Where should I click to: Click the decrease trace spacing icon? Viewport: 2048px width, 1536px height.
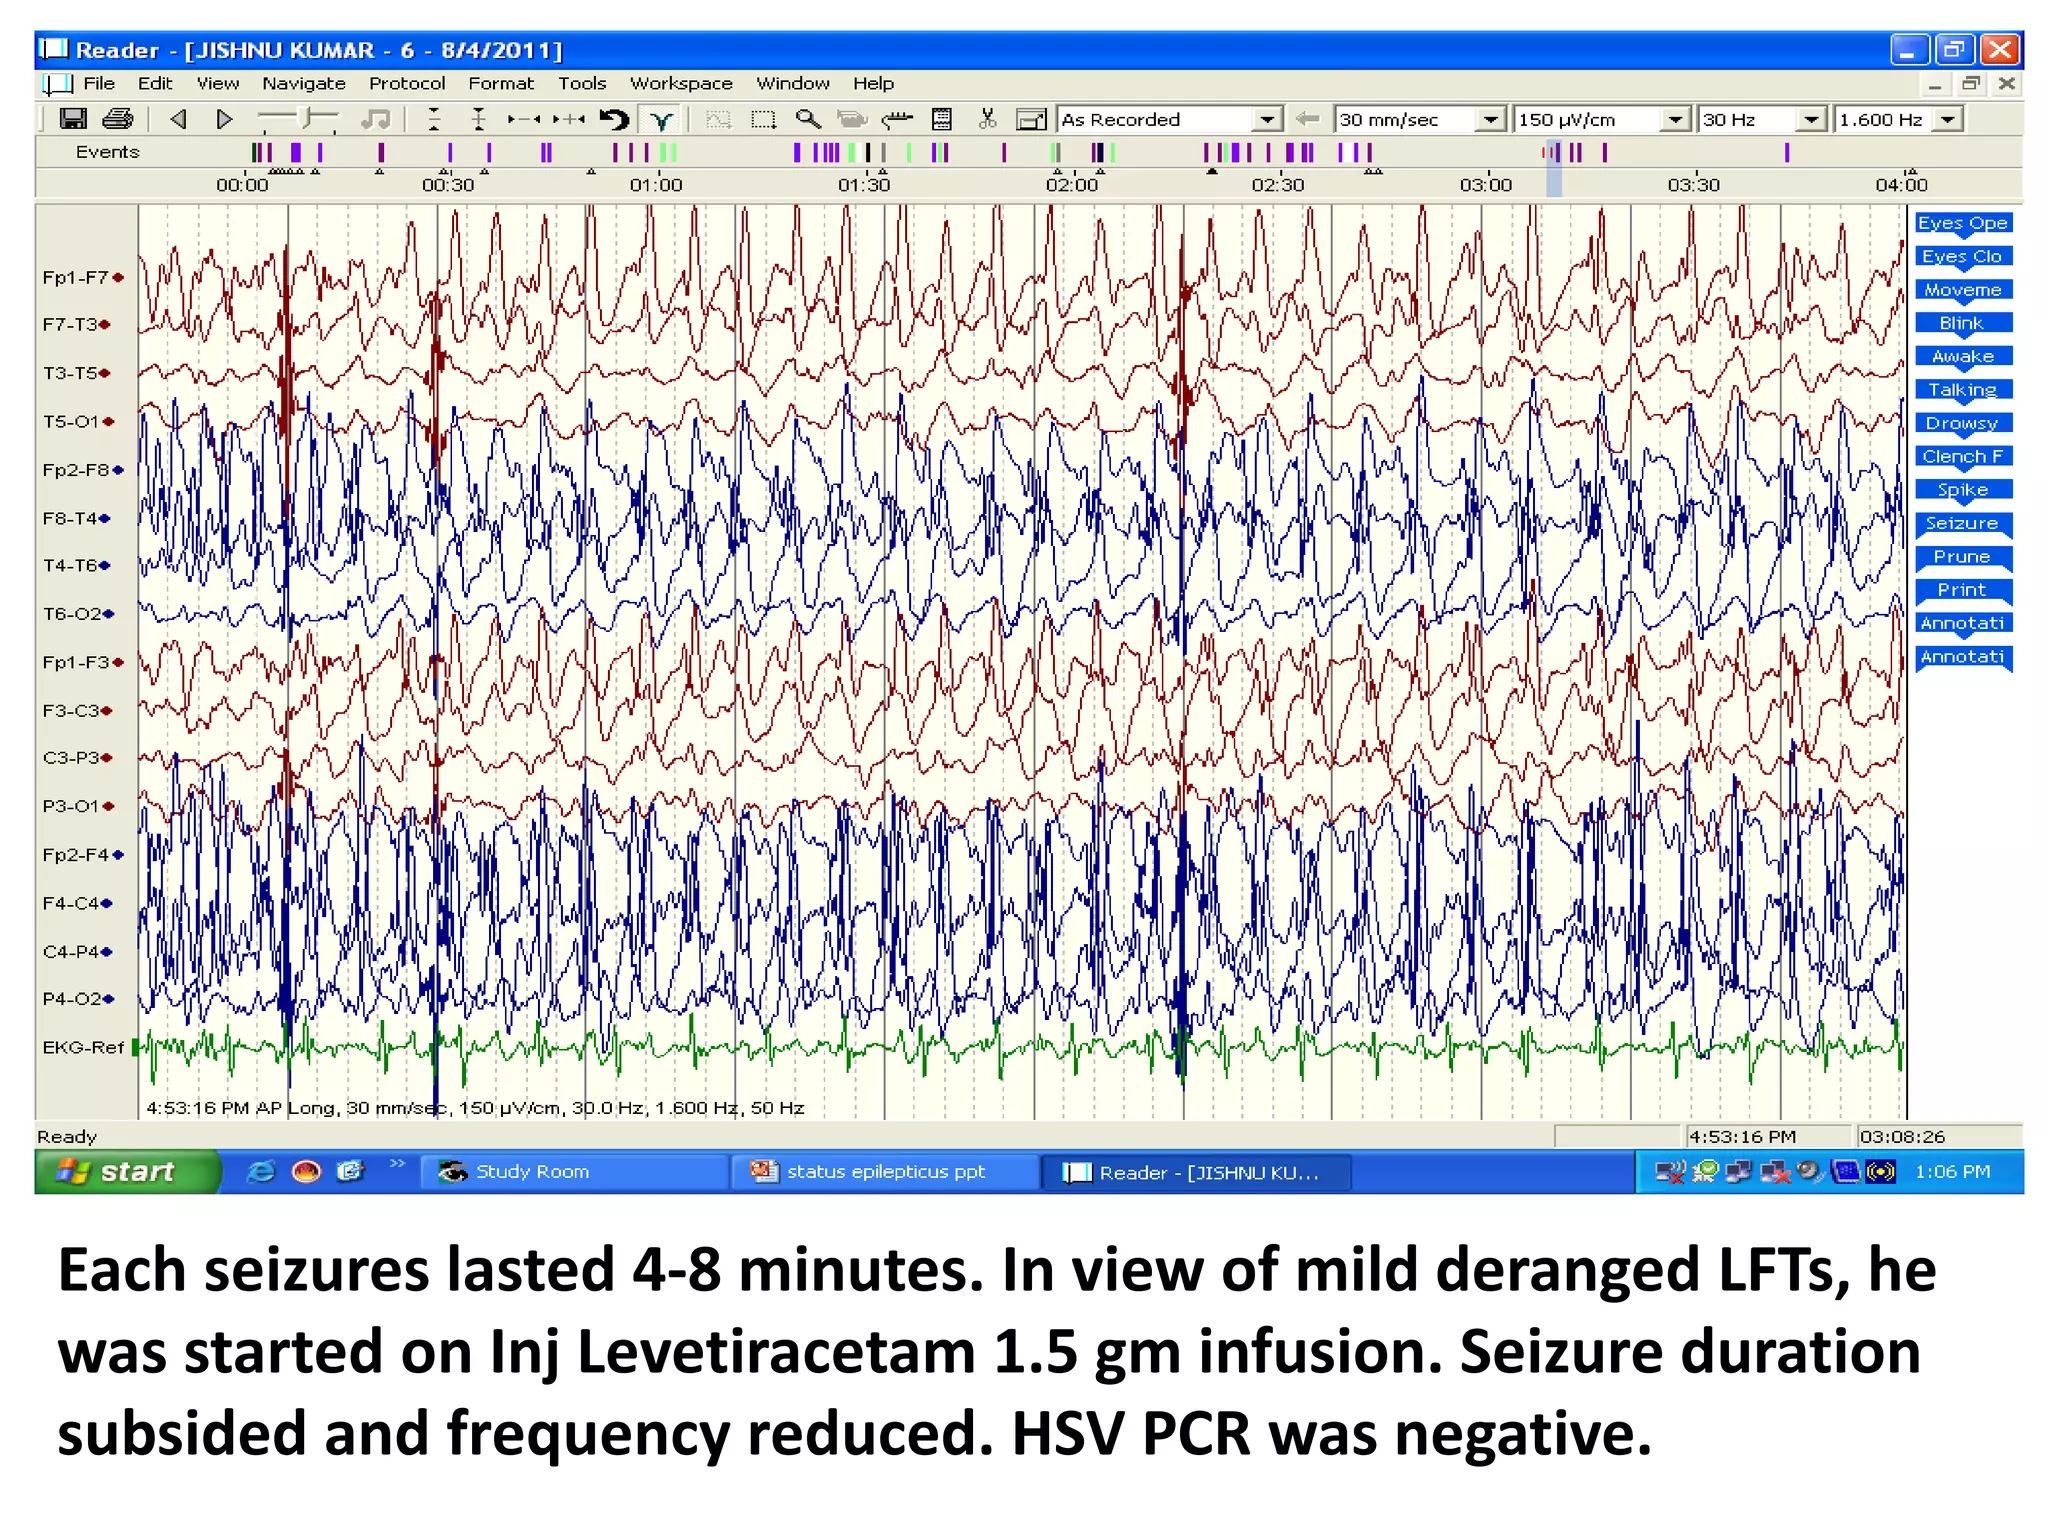click(433, 119)
